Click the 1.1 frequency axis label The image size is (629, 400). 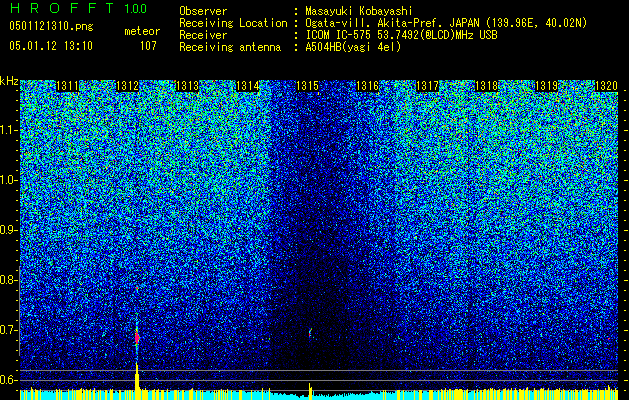(9, 130)
